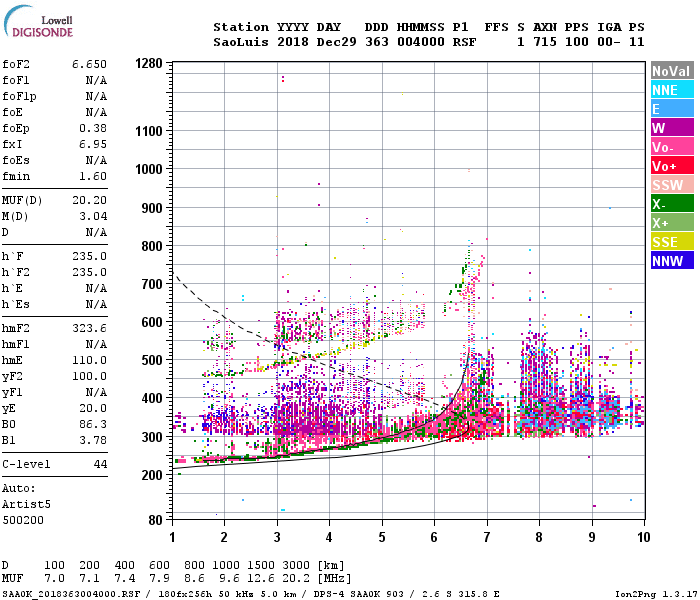
Task: Select the Vo+ red legend swatch
Action: tap(672, 166)
